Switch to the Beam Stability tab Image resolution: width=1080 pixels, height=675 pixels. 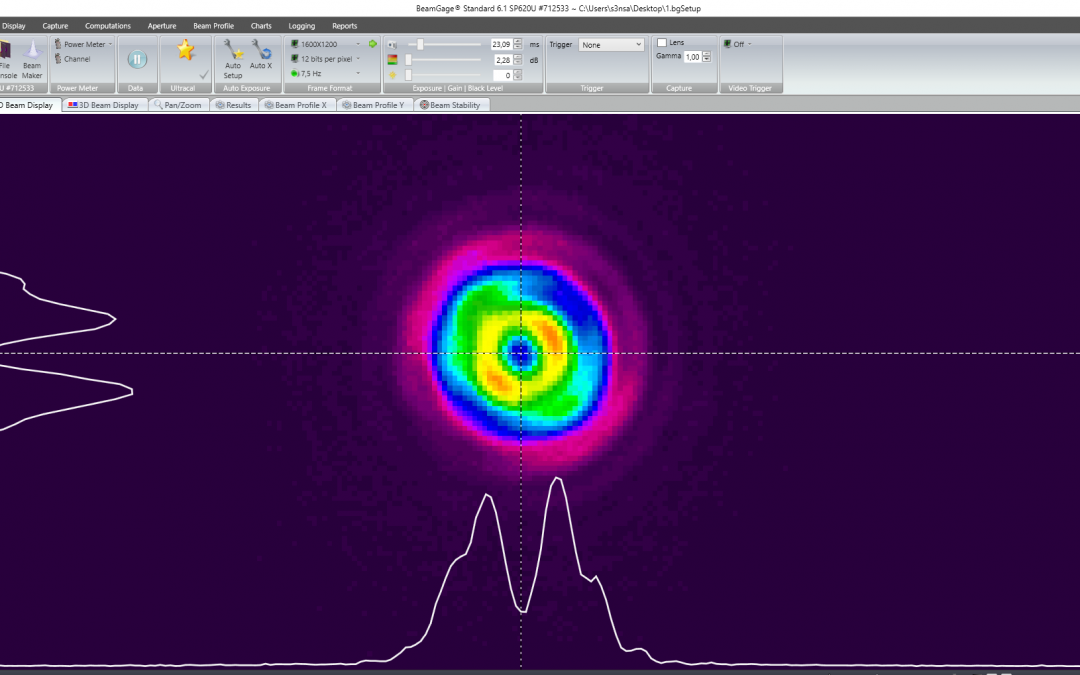click(x=451, y=105)
